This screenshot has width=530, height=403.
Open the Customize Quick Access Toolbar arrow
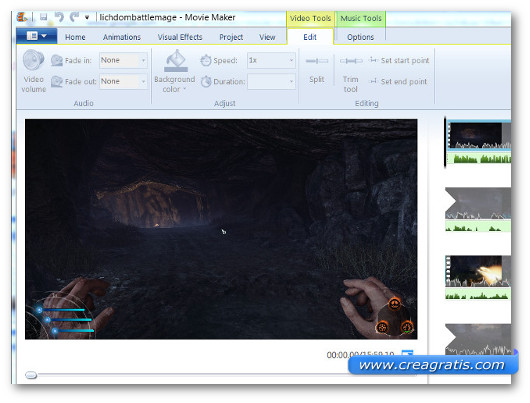(x=87, y=17)
